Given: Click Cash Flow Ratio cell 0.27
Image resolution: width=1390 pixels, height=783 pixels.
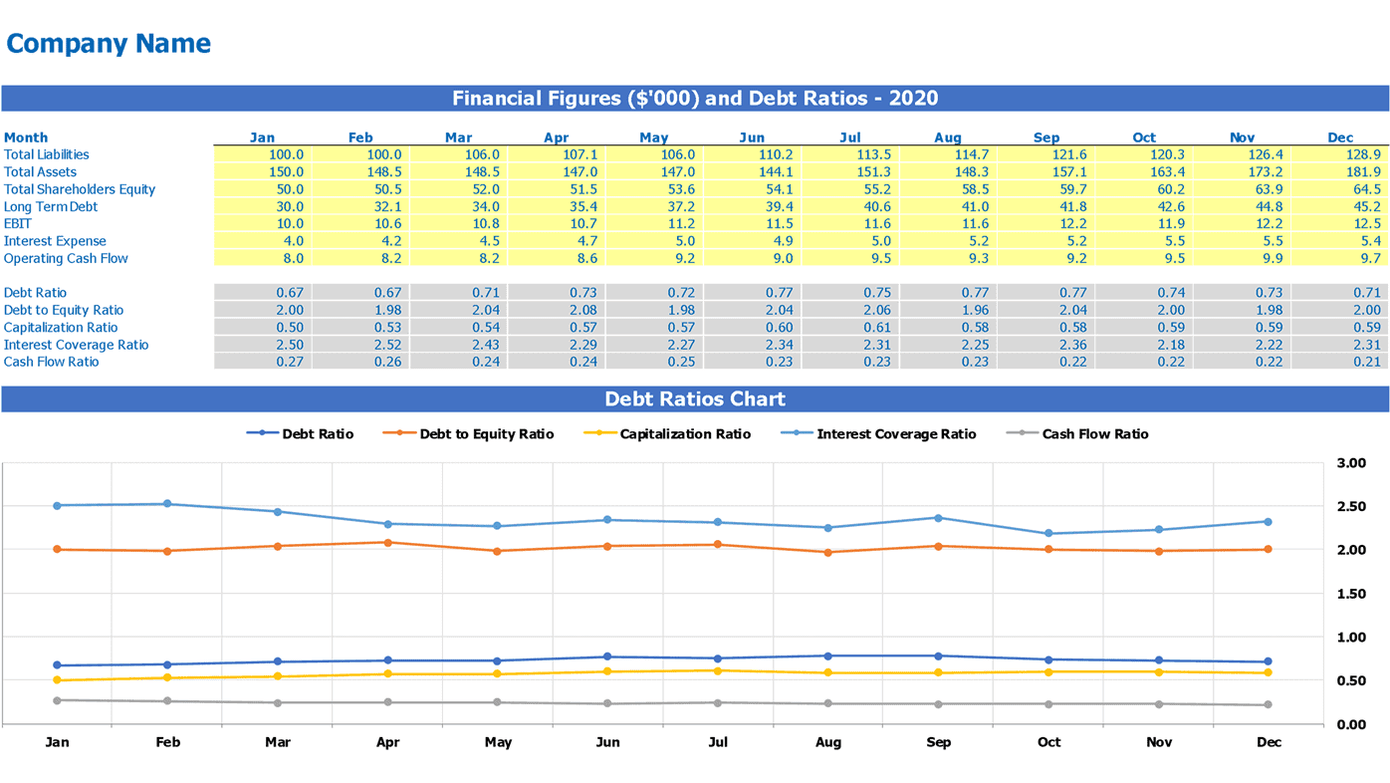Looking at the screenshot, I should click(x=262, y=362).
